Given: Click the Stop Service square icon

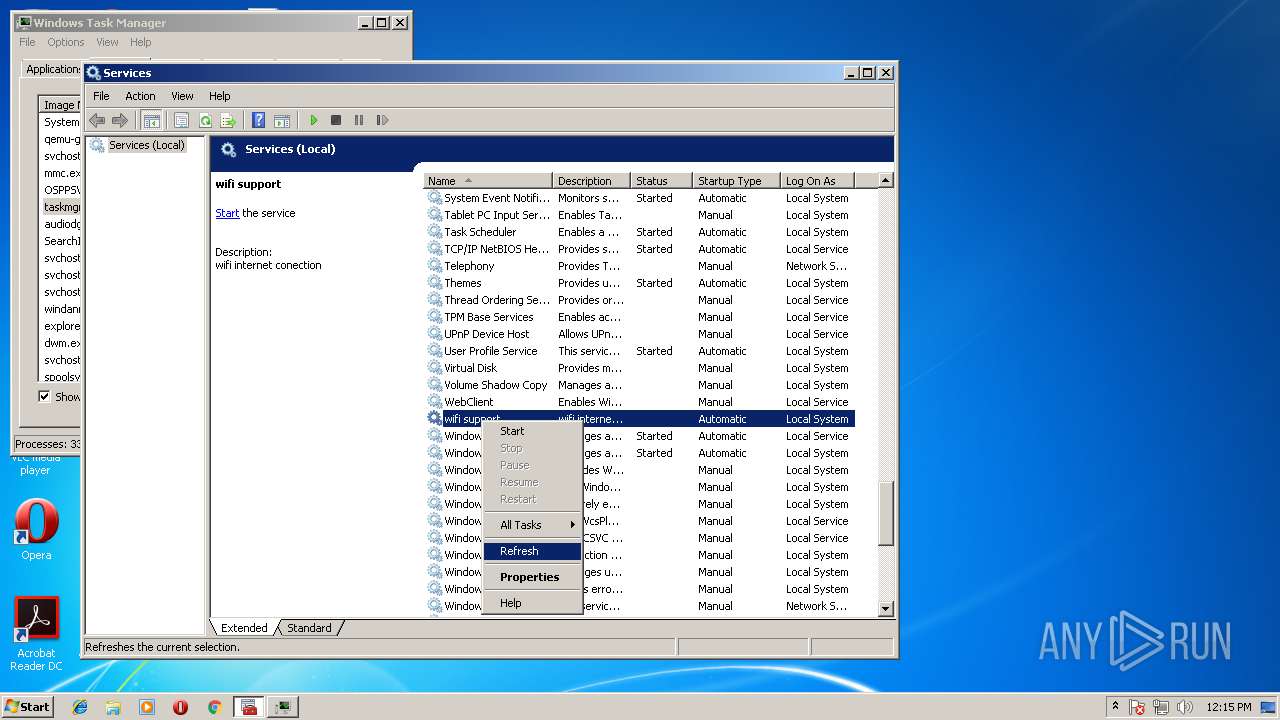Looking at the screenshot, I should point(336,120).
